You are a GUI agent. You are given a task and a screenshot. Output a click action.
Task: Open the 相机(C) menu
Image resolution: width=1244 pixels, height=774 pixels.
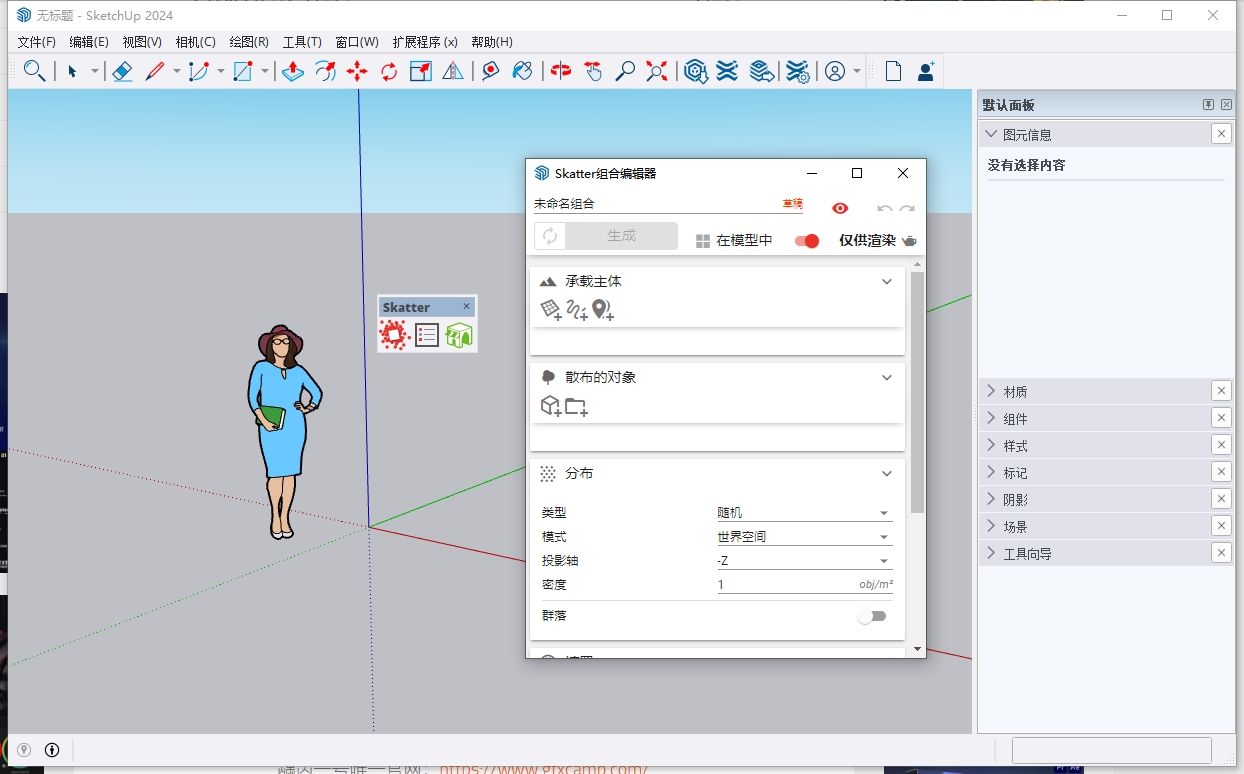tap(195, 42)
